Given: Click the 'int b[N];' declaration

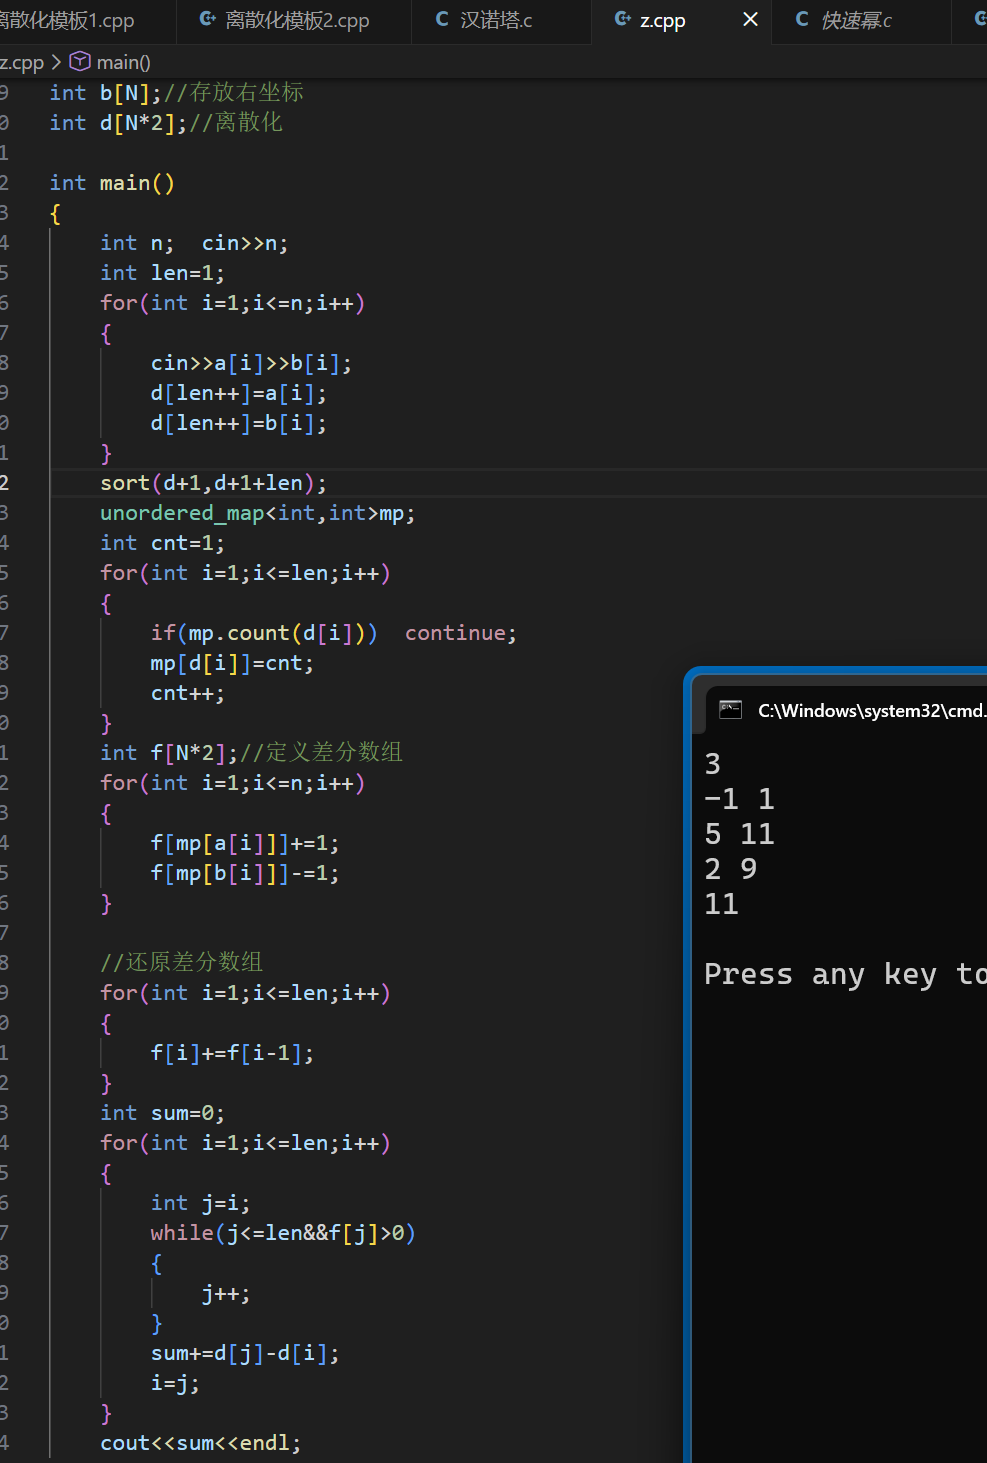Looking at the screenshot, I should pos(106,93).
